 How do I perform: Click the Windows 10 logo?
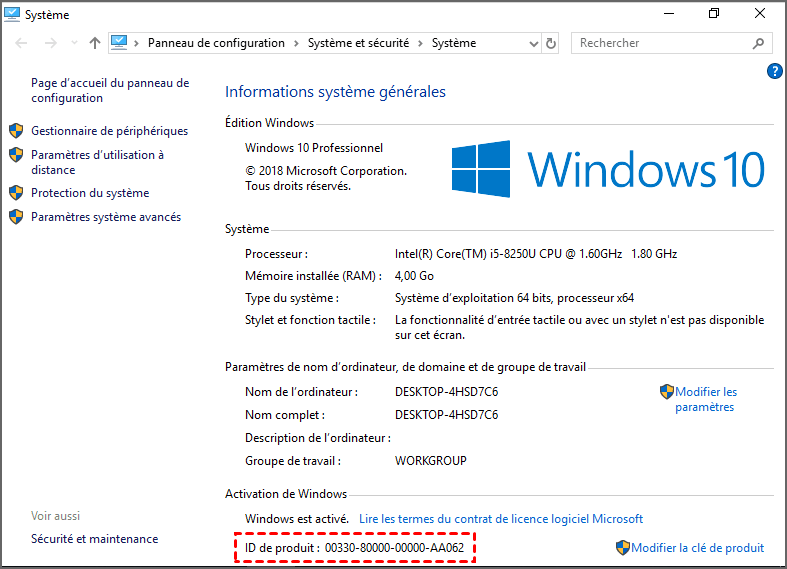(x=608, y=169)
